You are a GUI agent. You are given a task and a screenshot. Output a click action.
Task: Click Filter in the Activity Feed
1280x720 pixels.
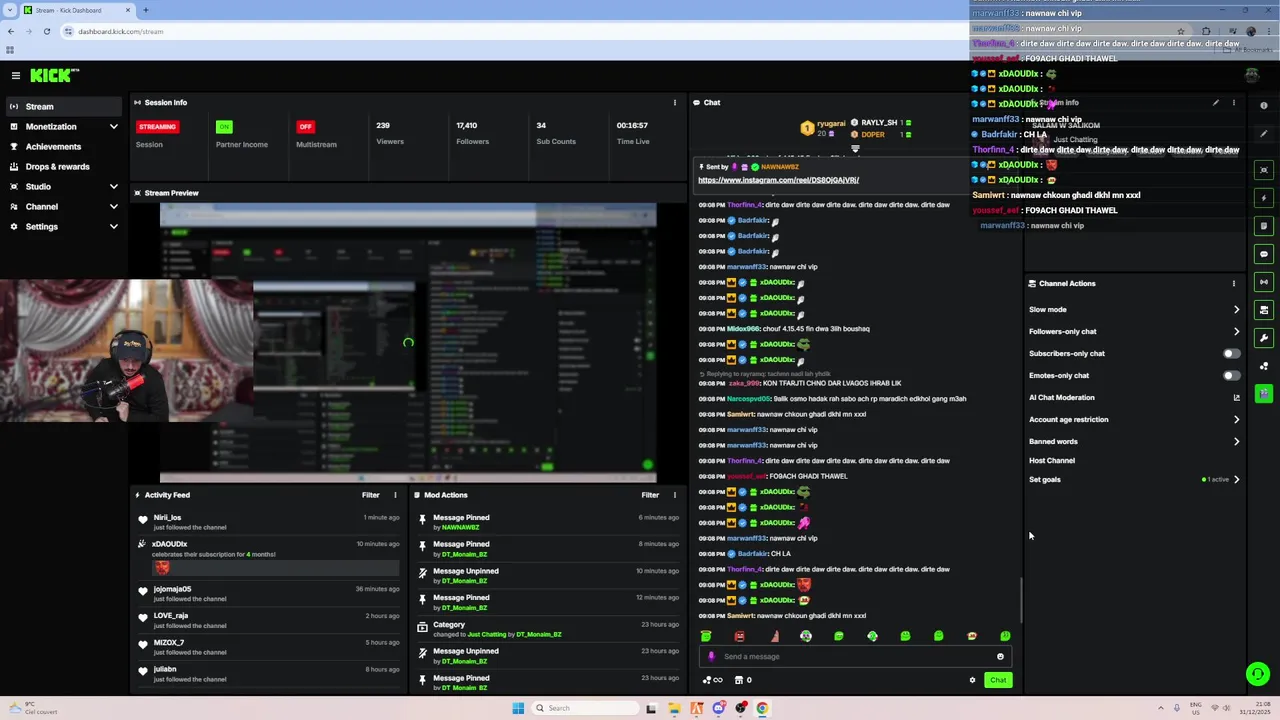click(370, 495)
